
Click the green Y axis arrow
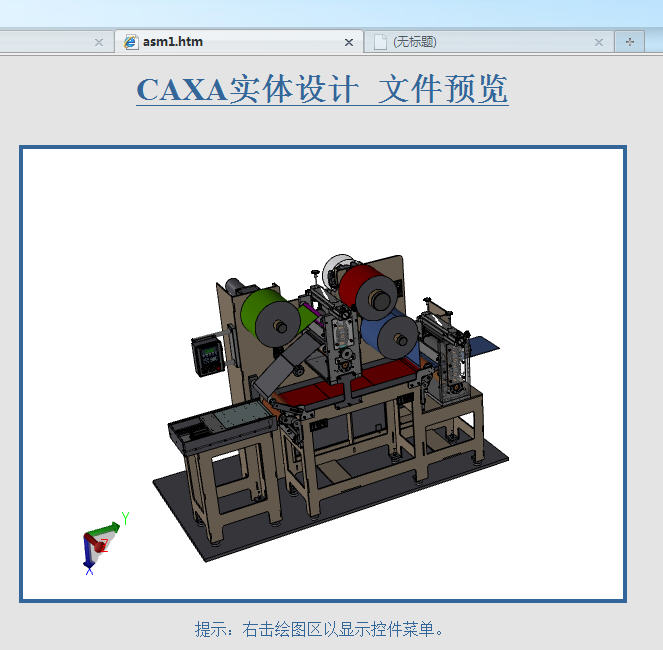pyautogui.click(x=104, y=529)
